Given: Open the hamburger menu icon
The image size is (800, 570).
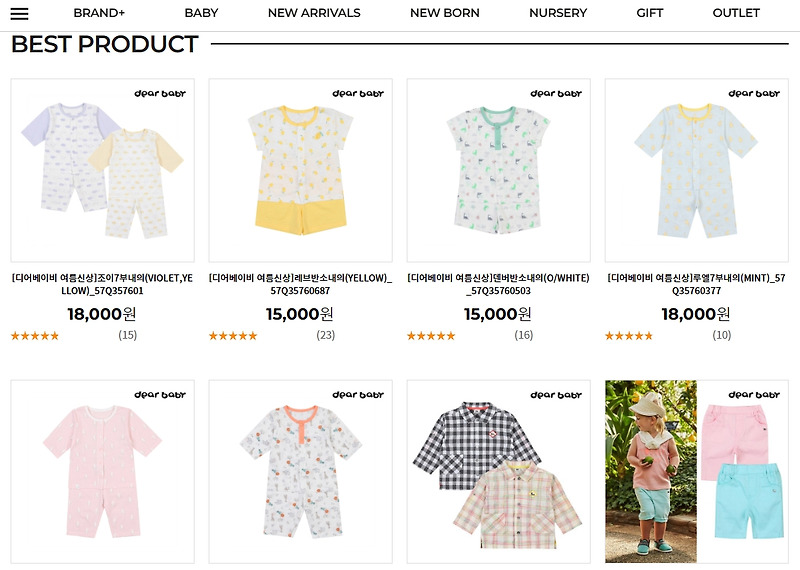Looking at the screenshot, I should pos(19,14).
